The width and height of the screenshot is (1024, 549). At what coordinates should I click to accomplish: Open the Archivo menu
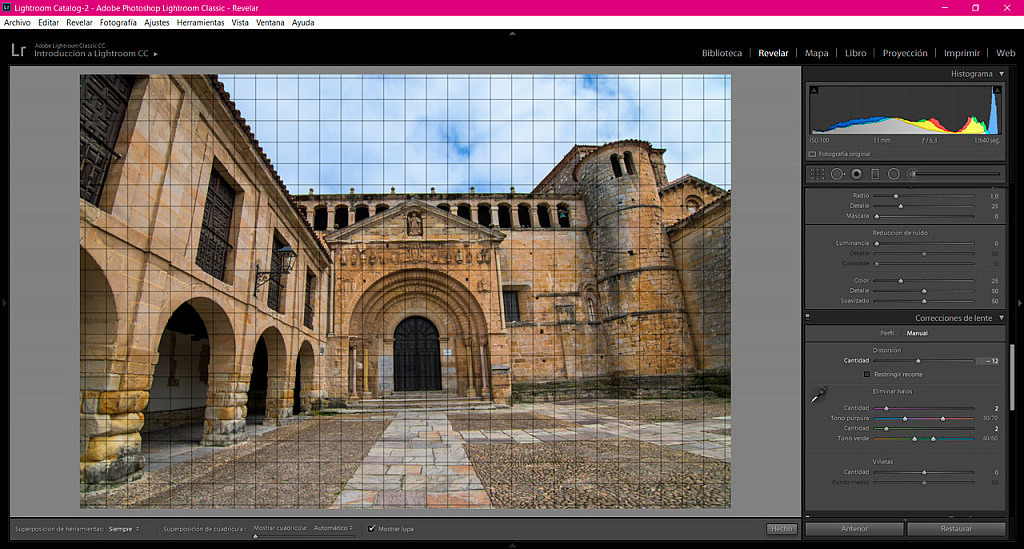(x=17, y=22)
